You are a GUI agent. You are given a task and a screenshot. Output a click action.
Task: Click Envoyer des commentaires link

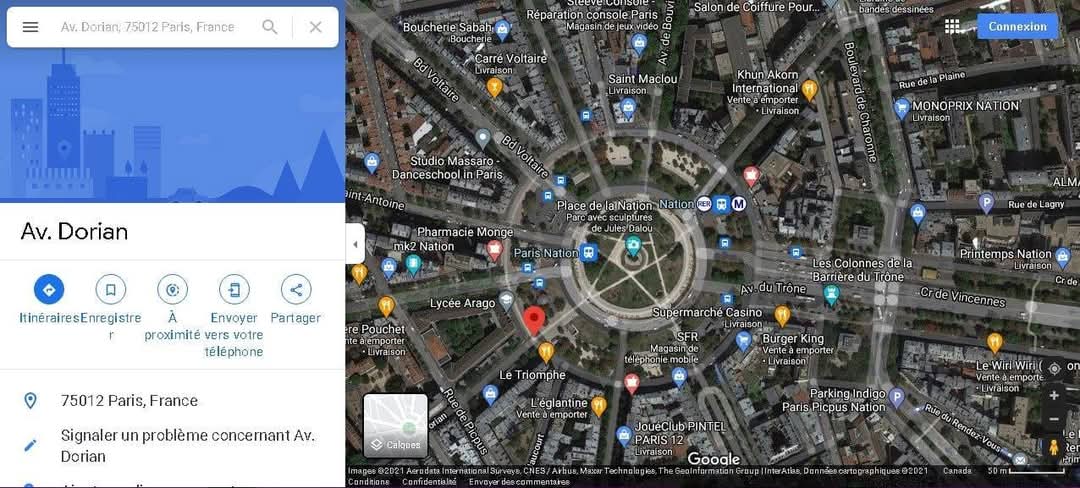[519, 482]
